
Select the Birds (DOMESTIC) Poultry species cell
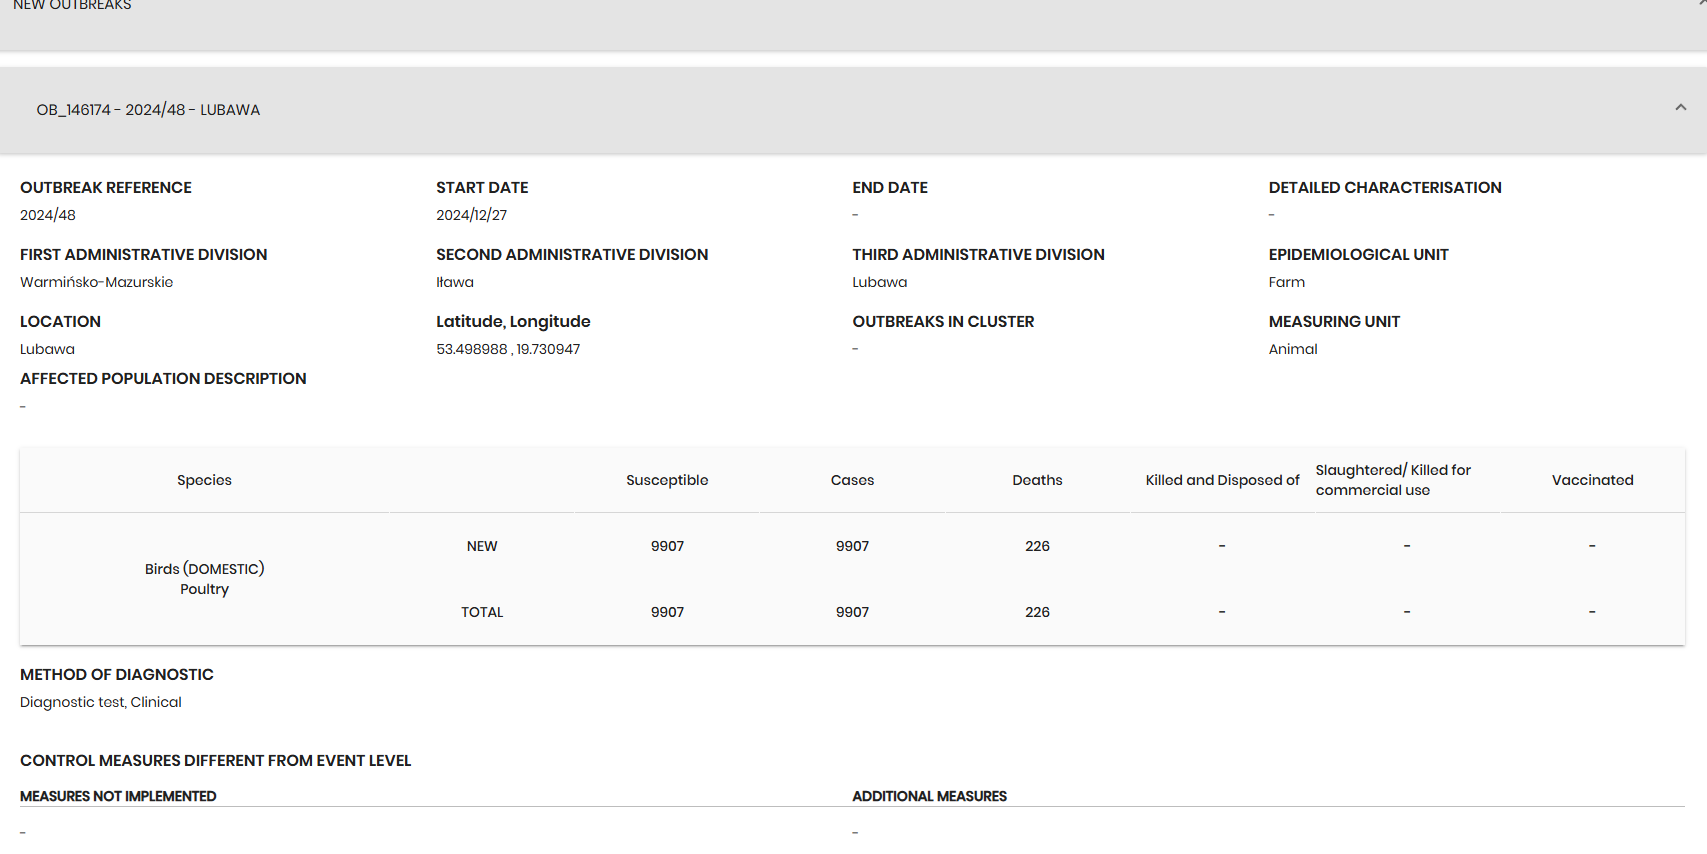click(x=204, y=579)
